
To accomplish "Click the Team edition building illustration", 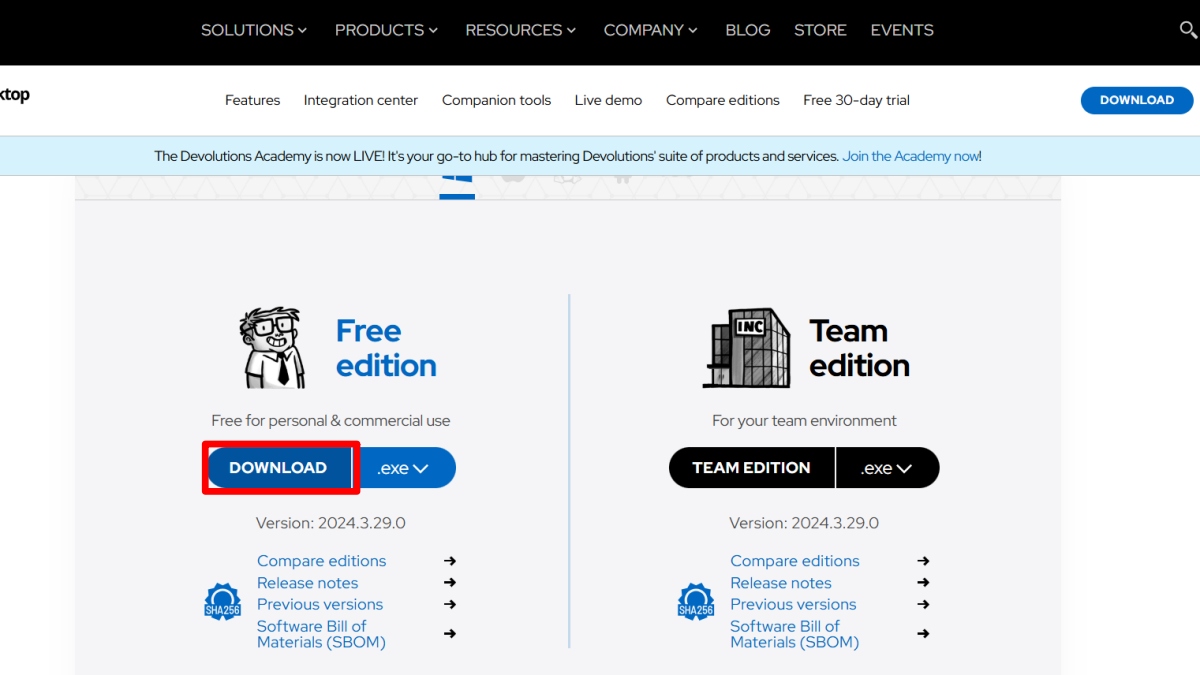I will (x=746, y=348).
